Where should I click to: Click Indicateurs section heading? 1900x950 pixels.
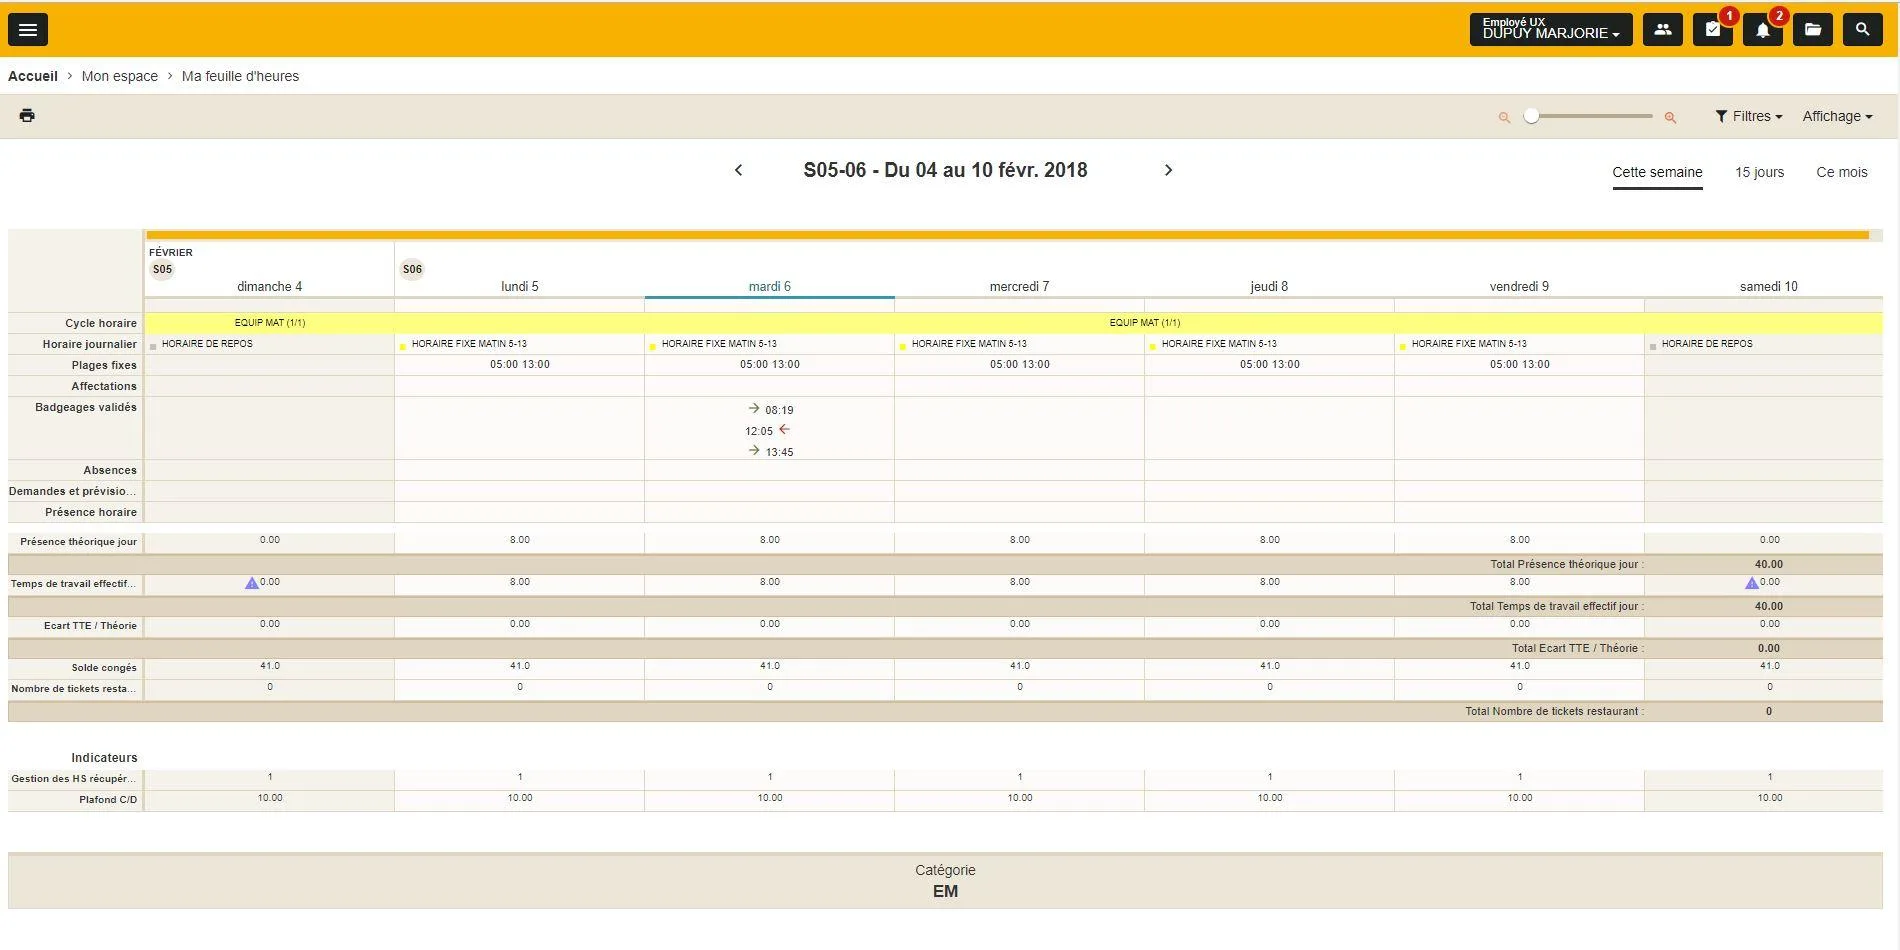pos(104,758)
